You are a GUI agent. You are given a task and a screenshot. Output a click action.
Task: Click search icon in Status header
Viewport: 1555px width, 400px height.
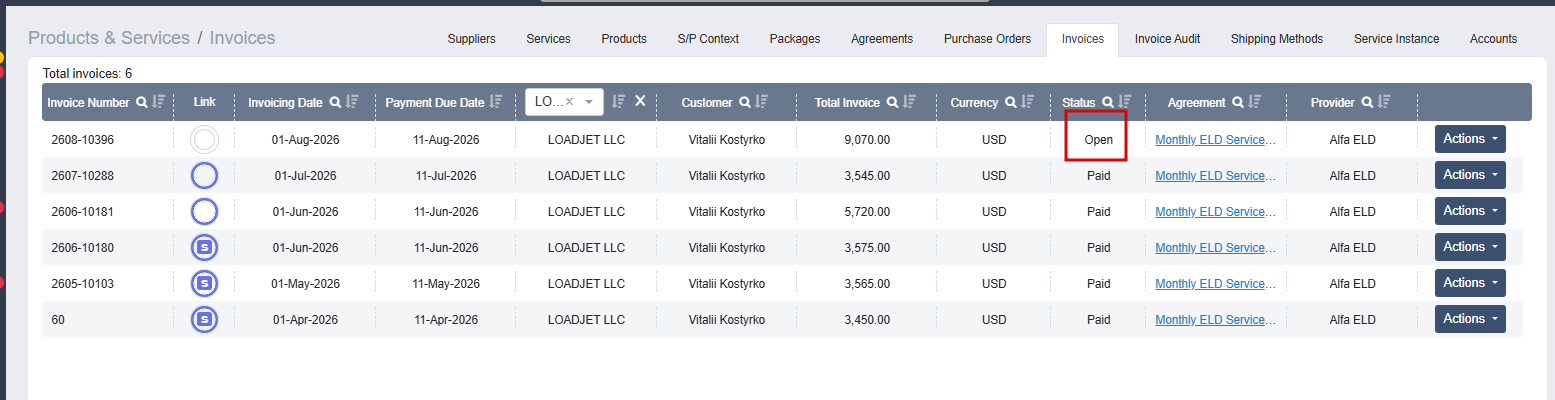1108,102
